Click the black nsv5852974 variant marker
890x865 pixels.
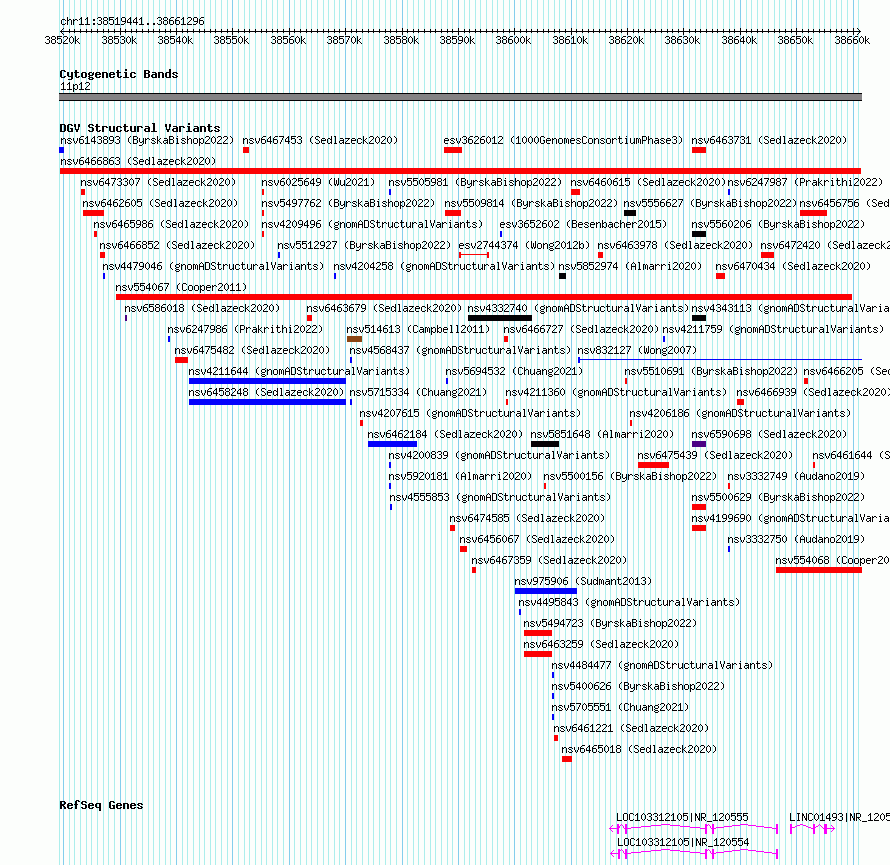tap(562, 276)
